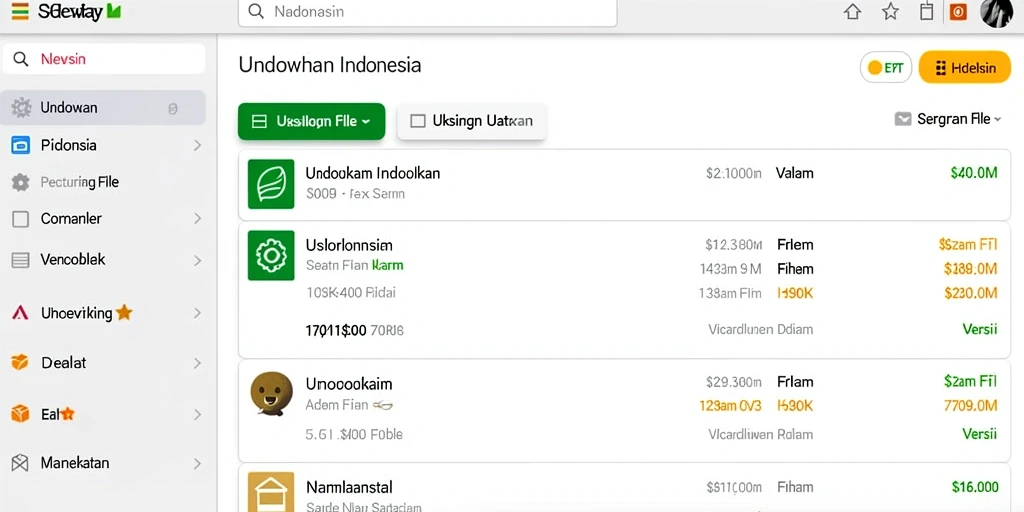1024x512 pixels.
Task: Toggle the Uksingn Uatkan checkbox
Action: point(417,121)
